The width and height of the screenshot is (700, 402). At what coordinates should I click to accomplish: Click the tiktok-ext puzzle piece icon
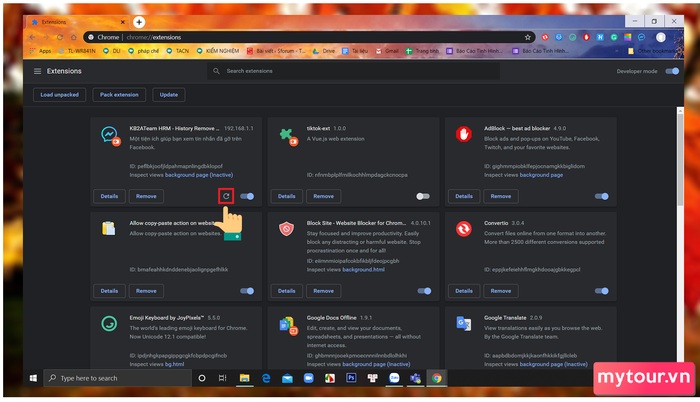click(288, 135)
